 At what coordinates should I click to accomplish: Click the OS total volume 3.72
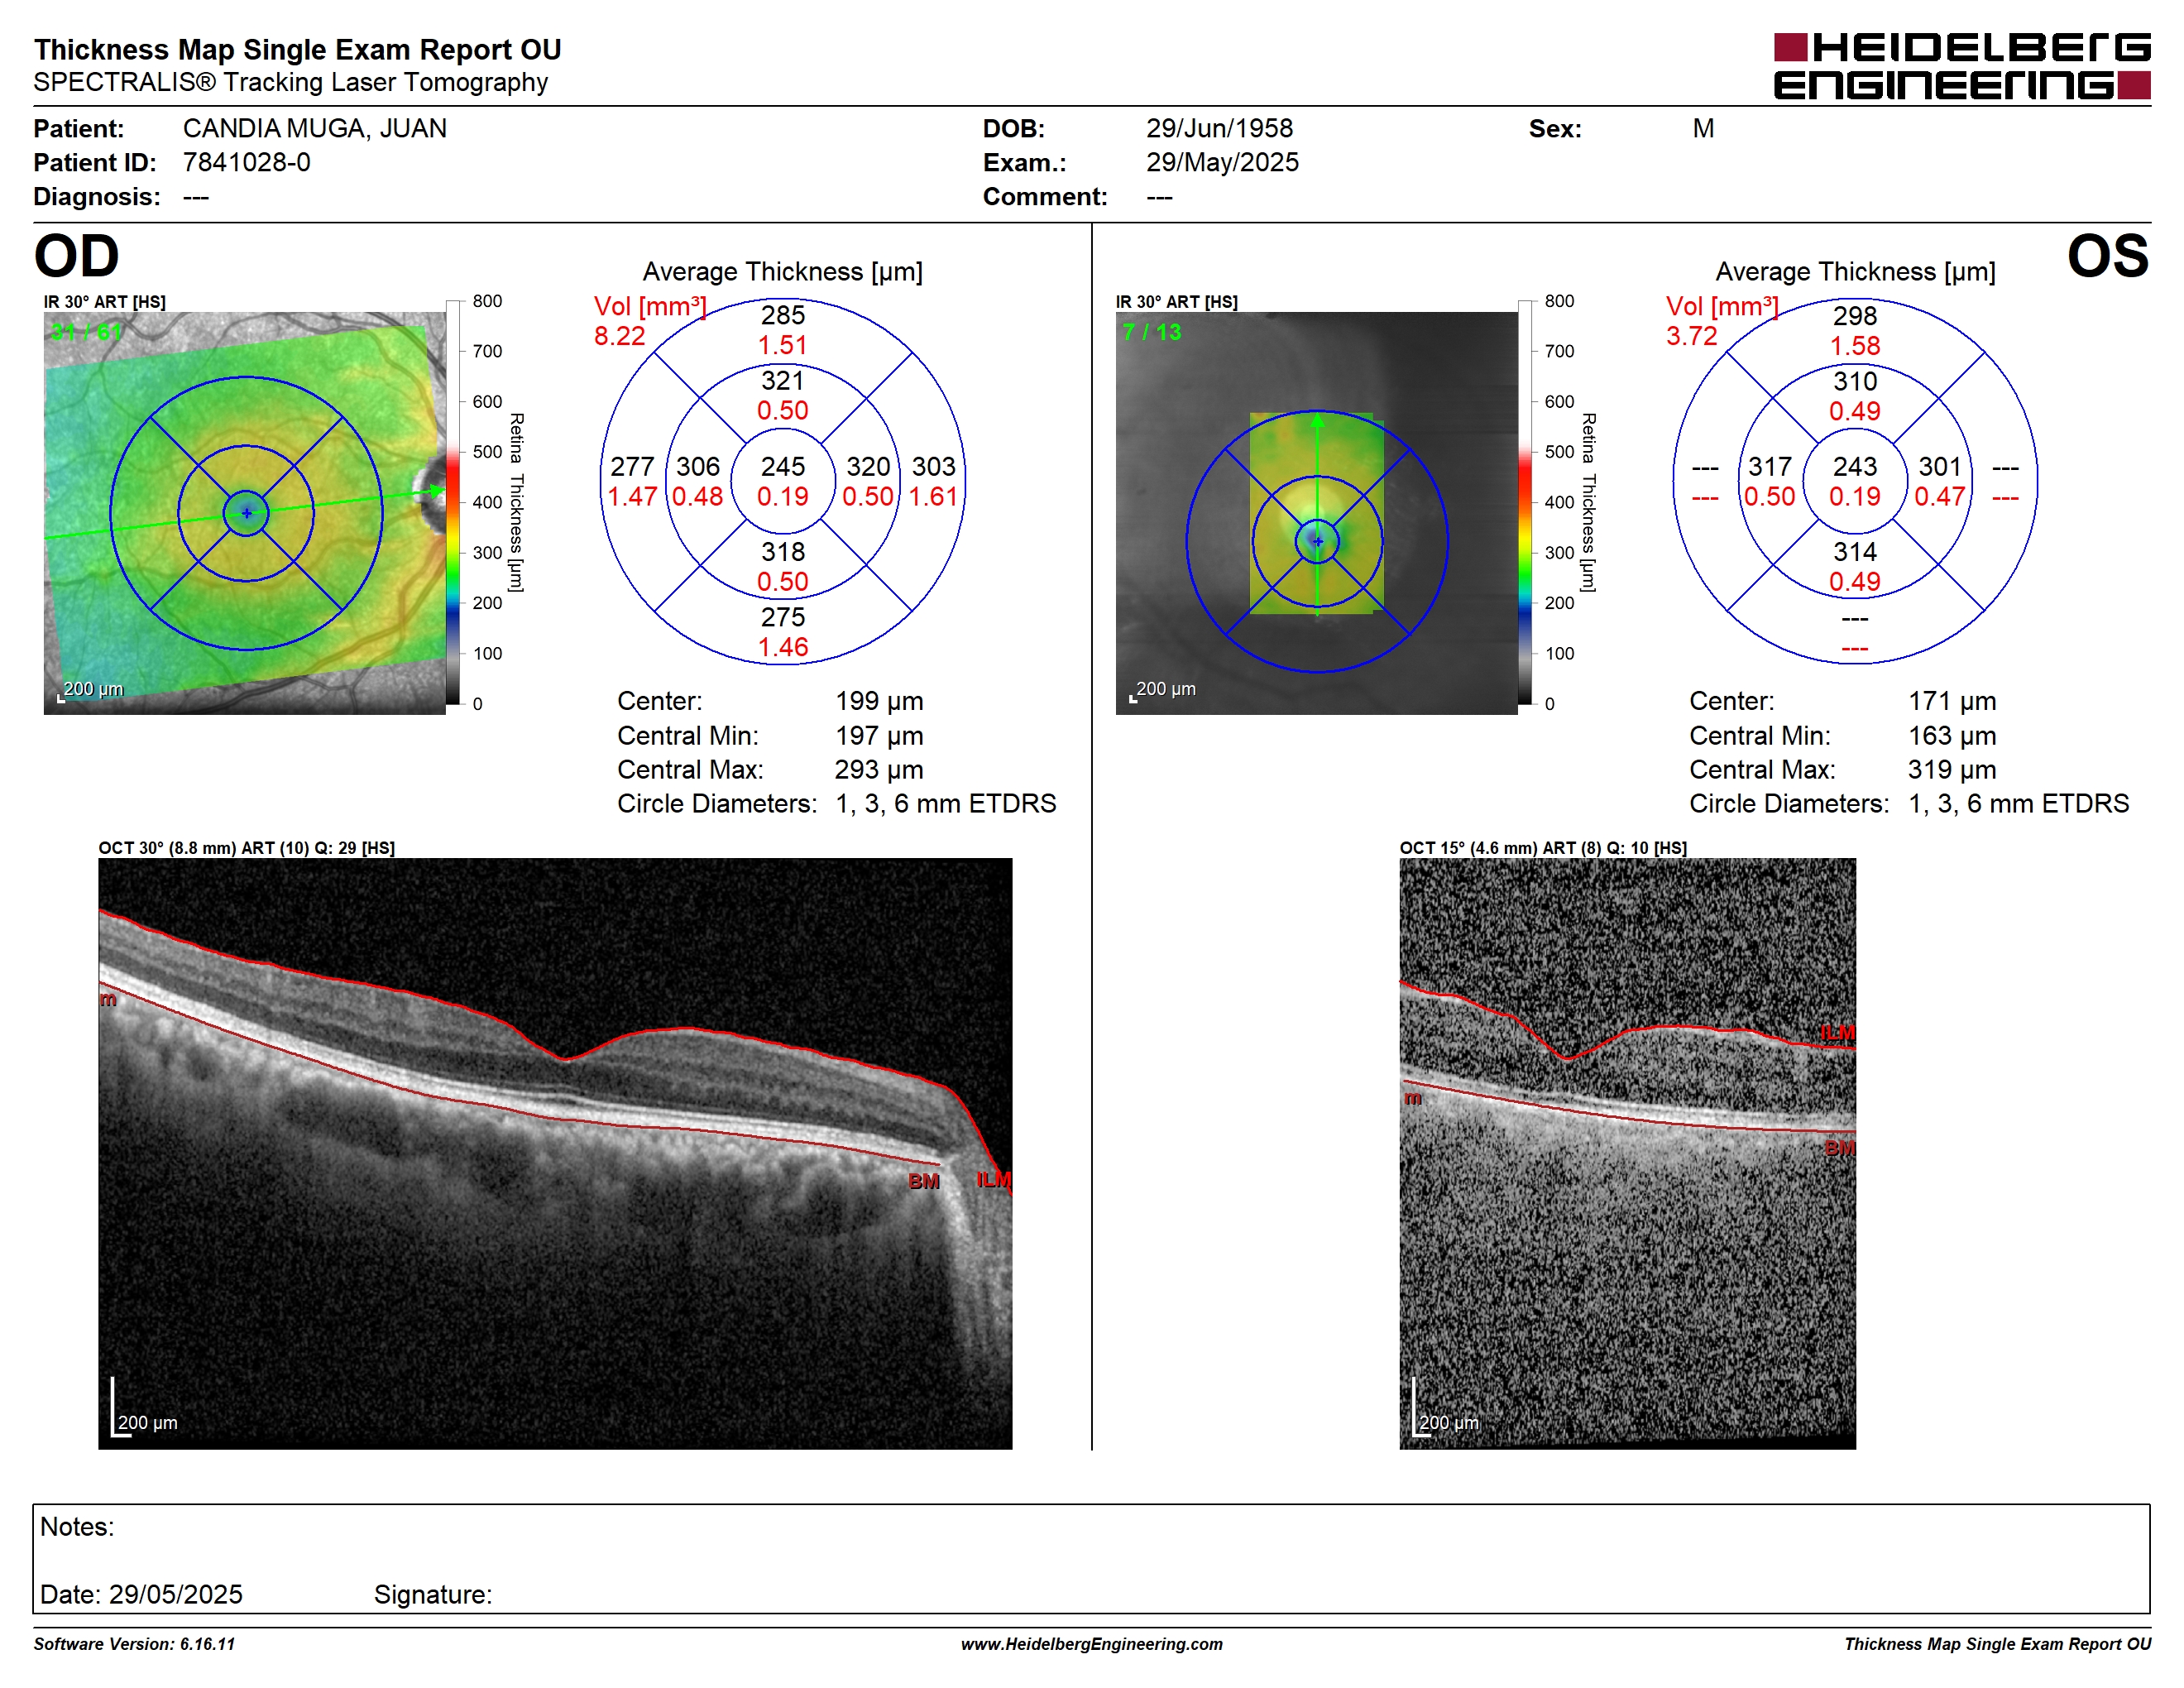pyautogui.click(x=1692, y=336)
